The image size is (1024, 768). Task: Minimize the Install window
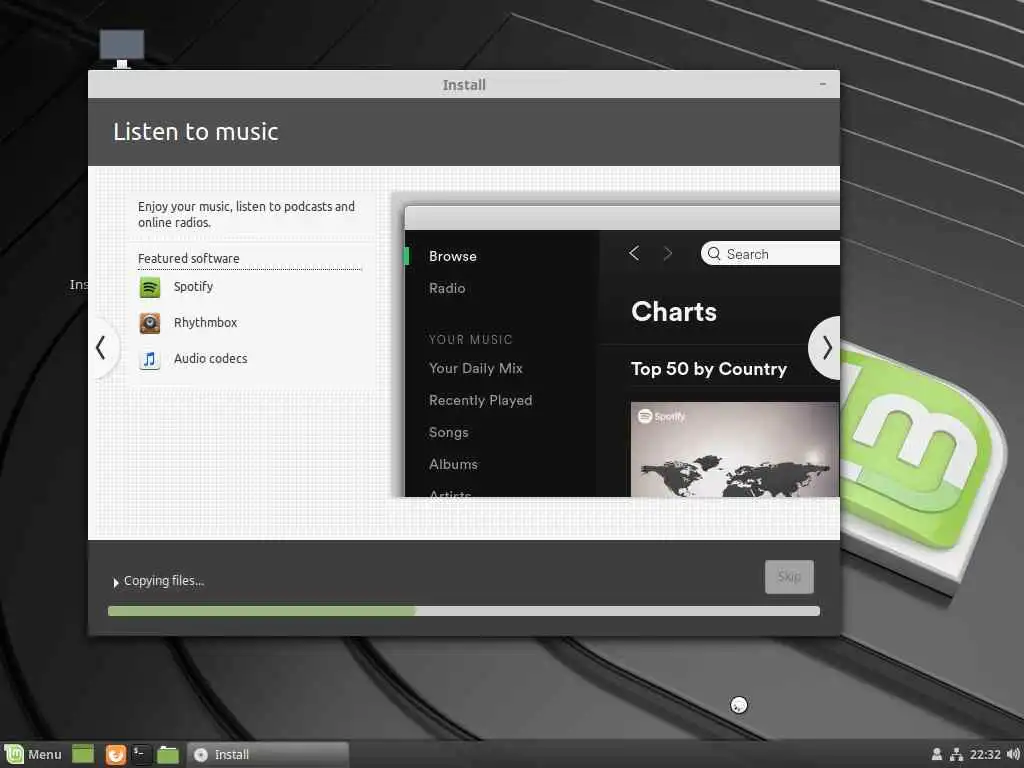(823, 84)
